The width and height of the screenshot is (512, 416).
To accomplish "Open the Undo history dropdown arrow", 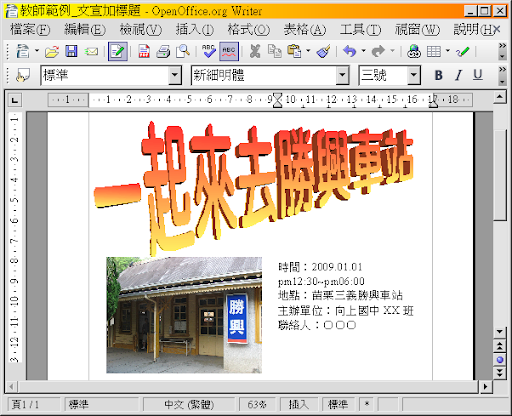I will click(x=364, y=51).
